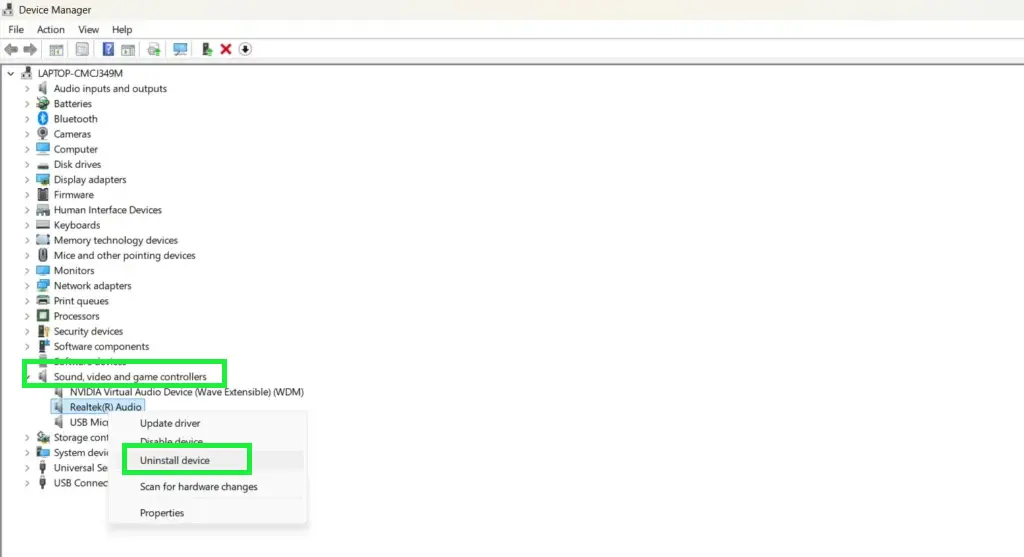Viewport: 1024px width, 557px height.
Task: Click the red X Uninstall toolbar icon
Action: point(226,50)
